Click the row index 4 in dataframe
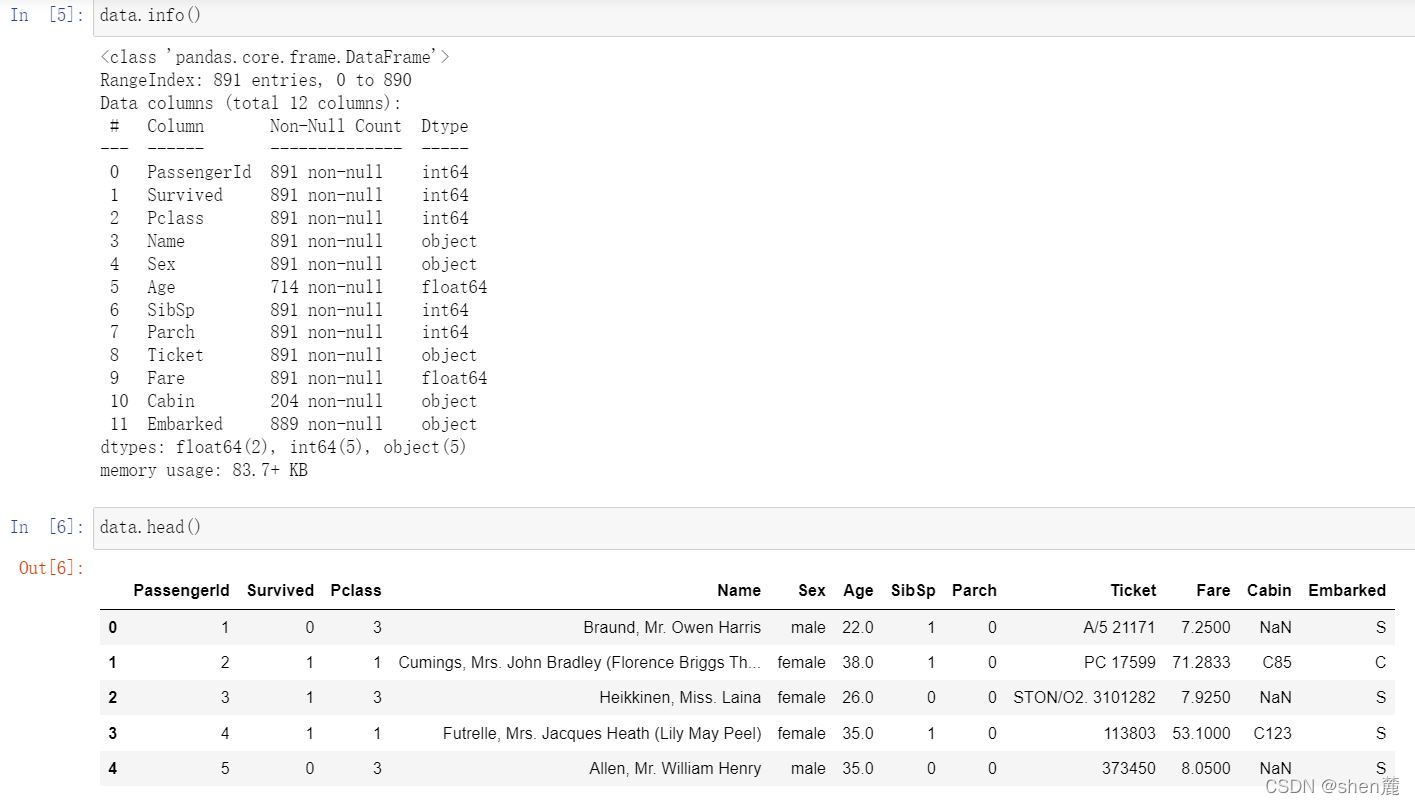The height and width of the screenshot is (805, 1415). pos(112,768)
